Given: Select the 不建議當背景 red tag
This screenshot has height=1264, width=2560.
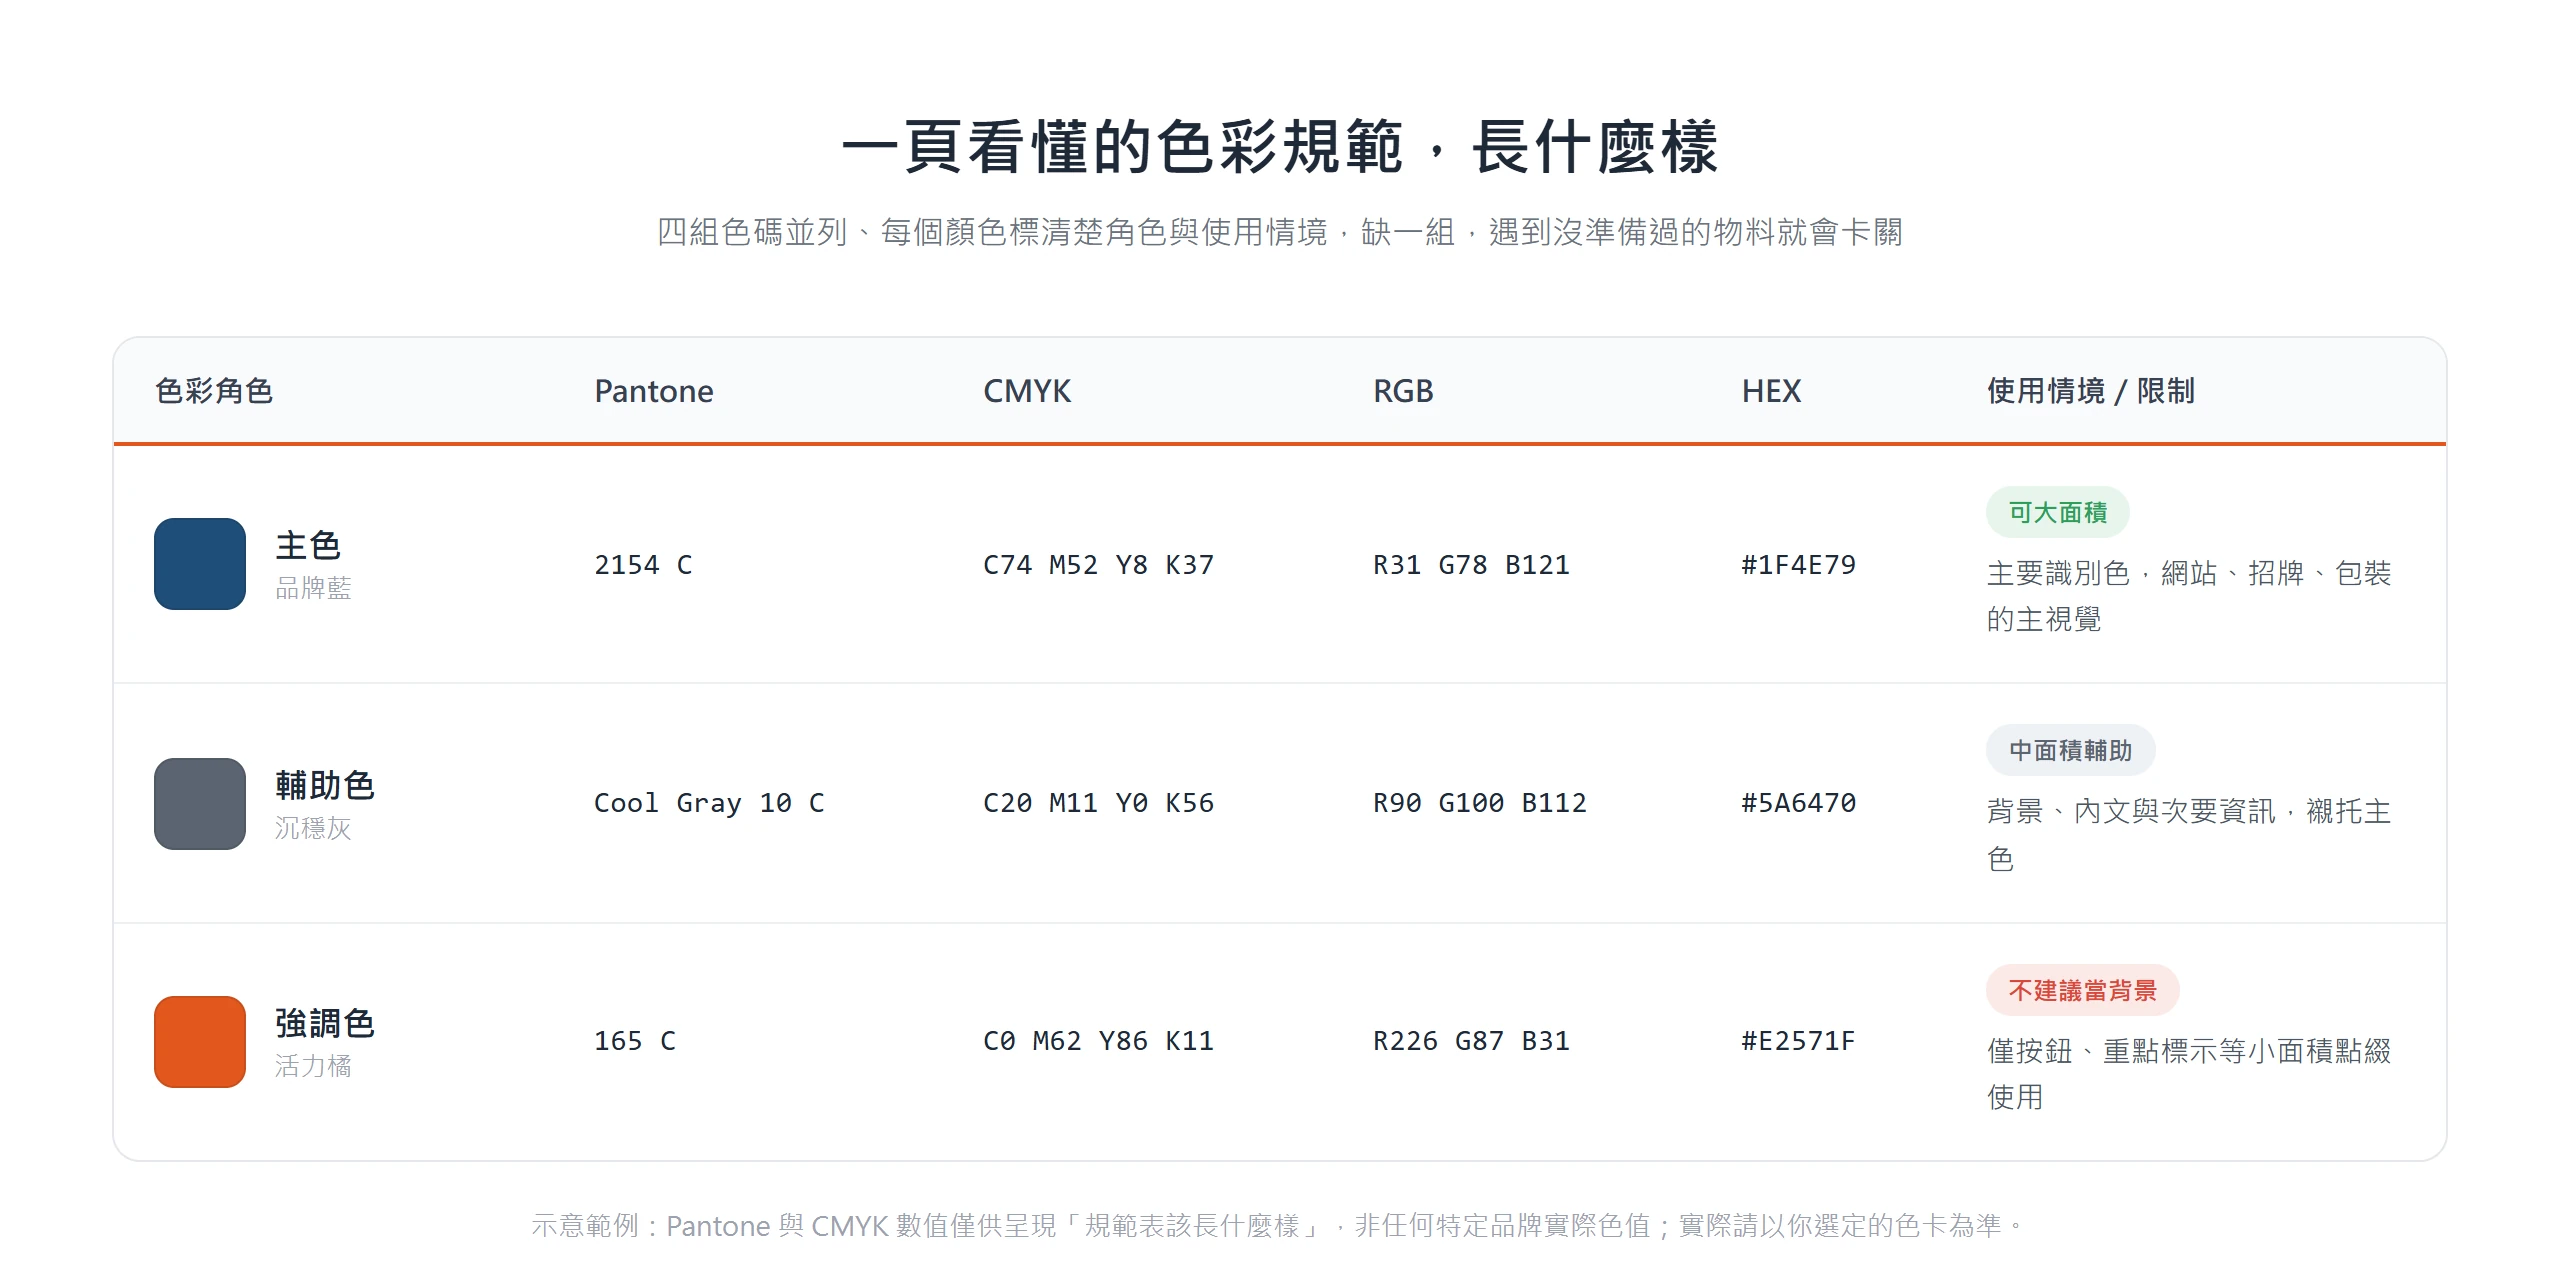Looking at the screenshot, I should [x=2082, y=990].
